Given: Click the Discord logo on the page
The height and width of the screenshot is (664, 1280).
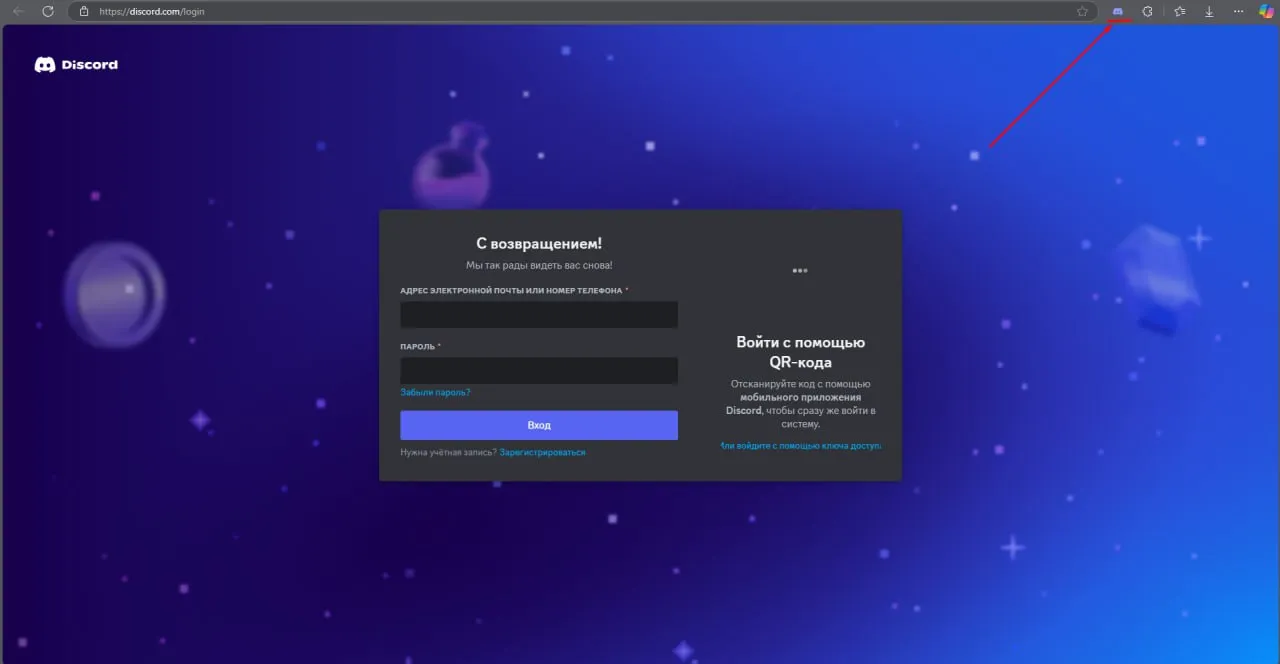Looking at the screenshot, I should 76,65.
